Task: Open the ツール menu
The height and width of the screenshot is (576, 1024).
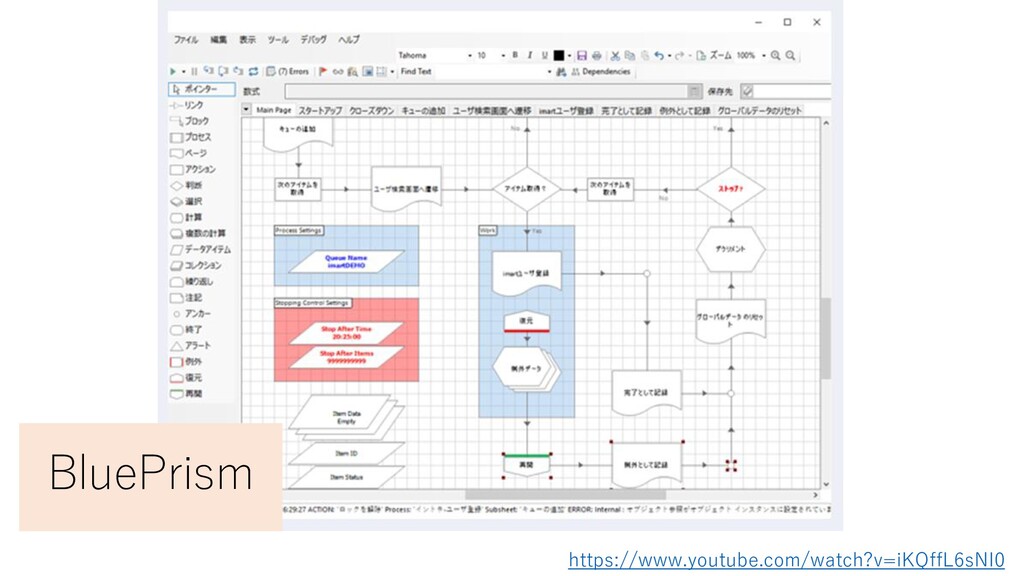Action: pyautogui.click(x=278, y=39)
